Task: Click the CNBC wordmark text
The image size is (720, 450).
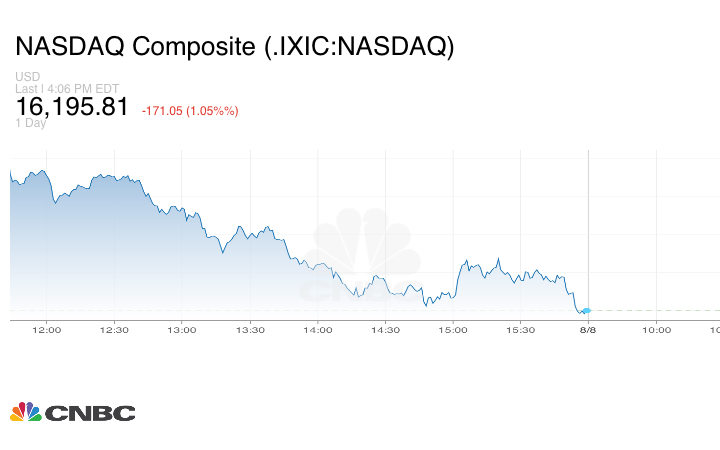Action: point(89,413)
